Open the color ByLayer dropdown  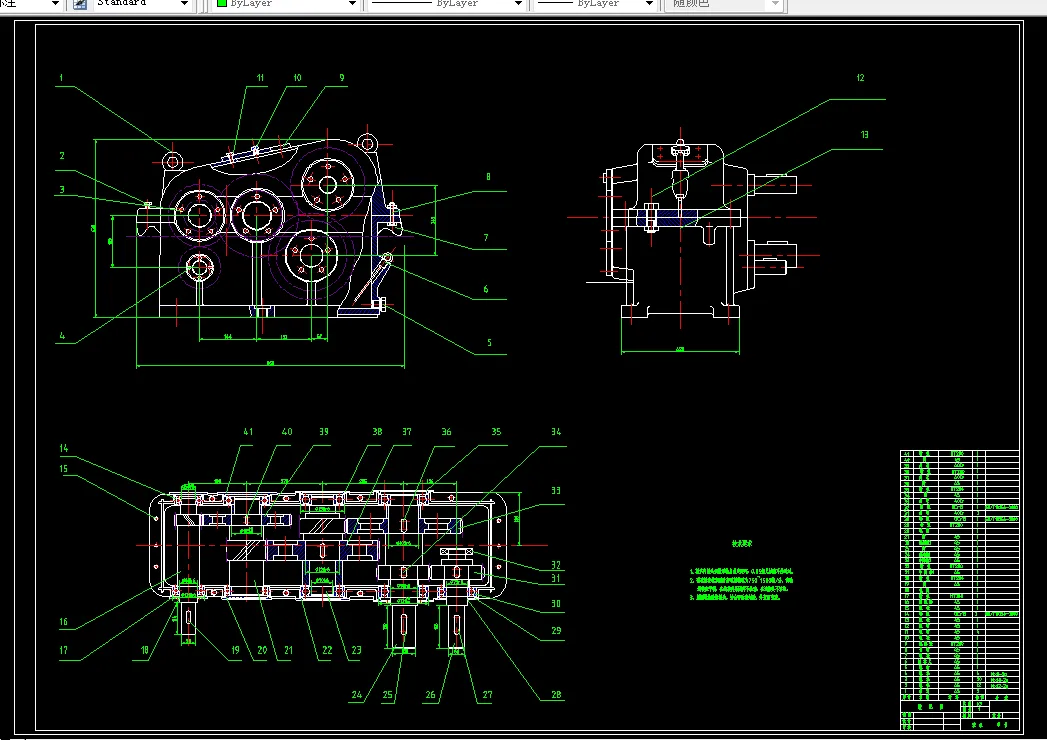352,3
